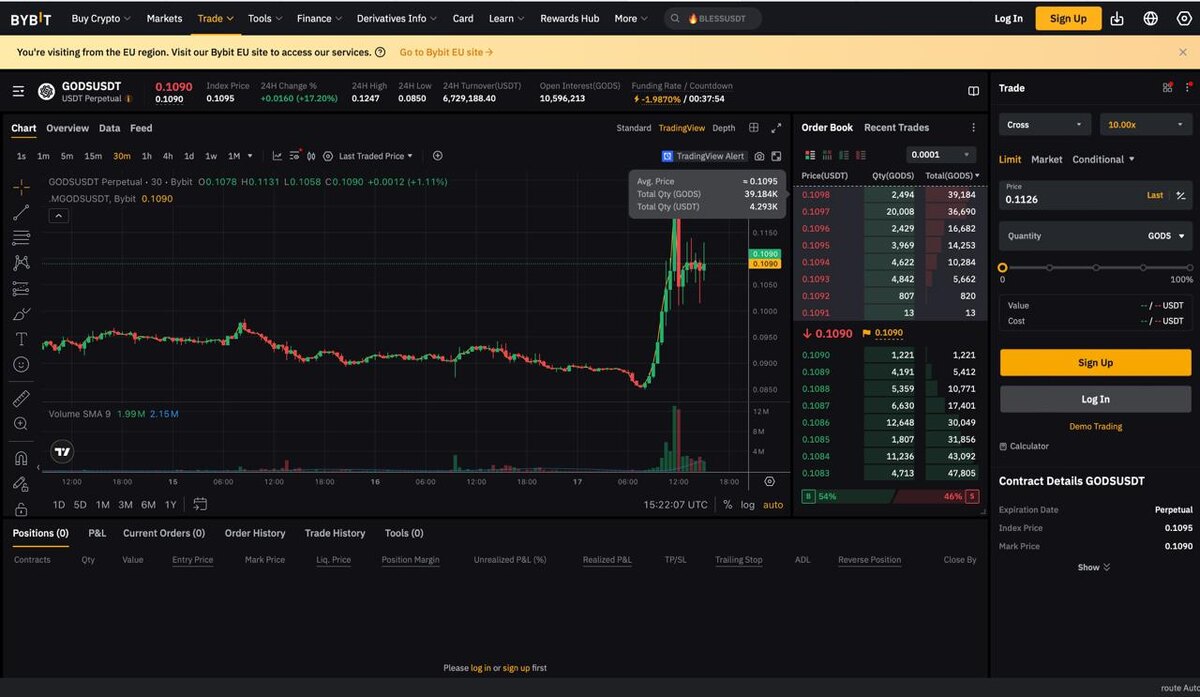Open the multi-chart grid layout icon
1200x697 pixels.
754,128
